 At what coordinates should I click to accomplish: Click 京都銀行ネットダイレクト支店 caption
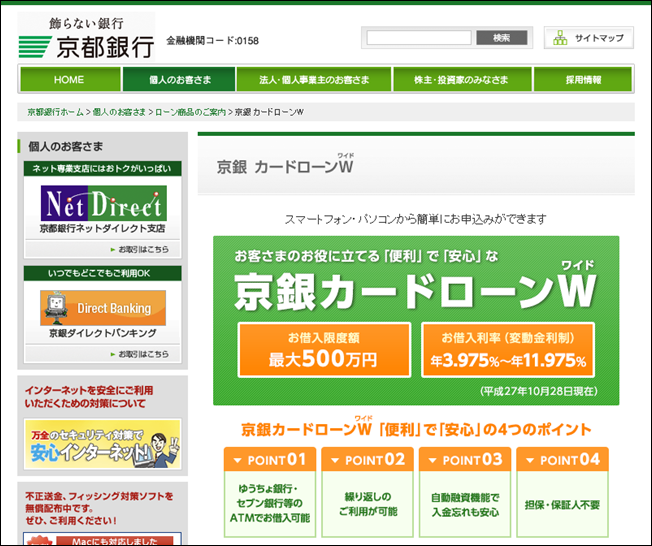click(103, 229)
